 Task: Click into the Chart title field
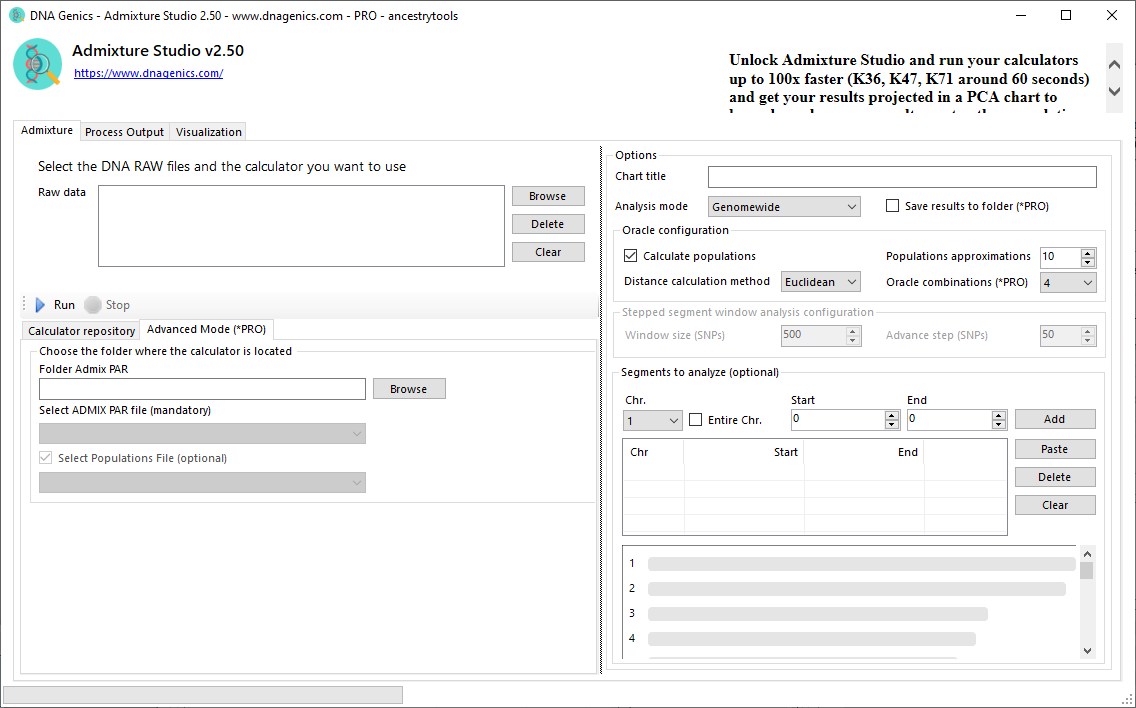901,177
